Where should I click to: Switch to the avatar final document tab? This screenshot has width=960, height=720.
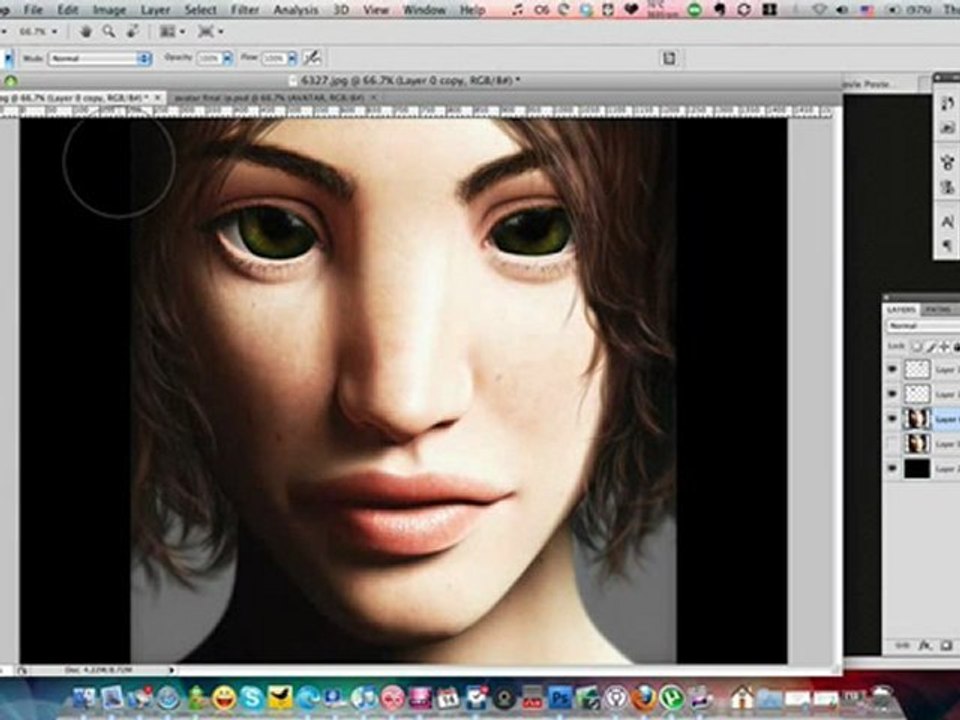(272, 97)
